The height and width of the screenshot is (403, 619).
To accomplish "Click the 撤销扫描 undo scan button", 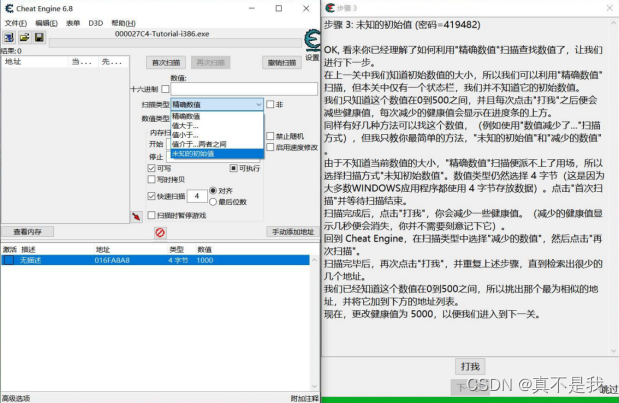I will (282, 62).
